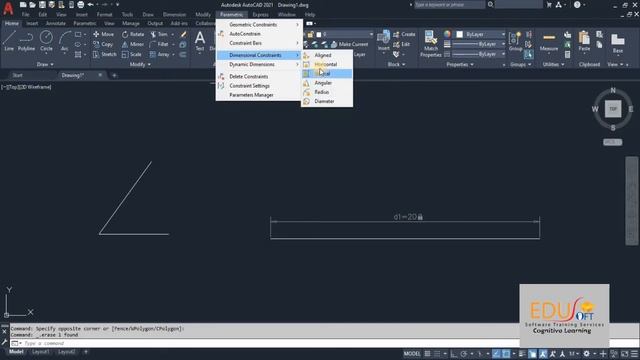Open Geometric Constraints submenu

(x=259, y=24)
